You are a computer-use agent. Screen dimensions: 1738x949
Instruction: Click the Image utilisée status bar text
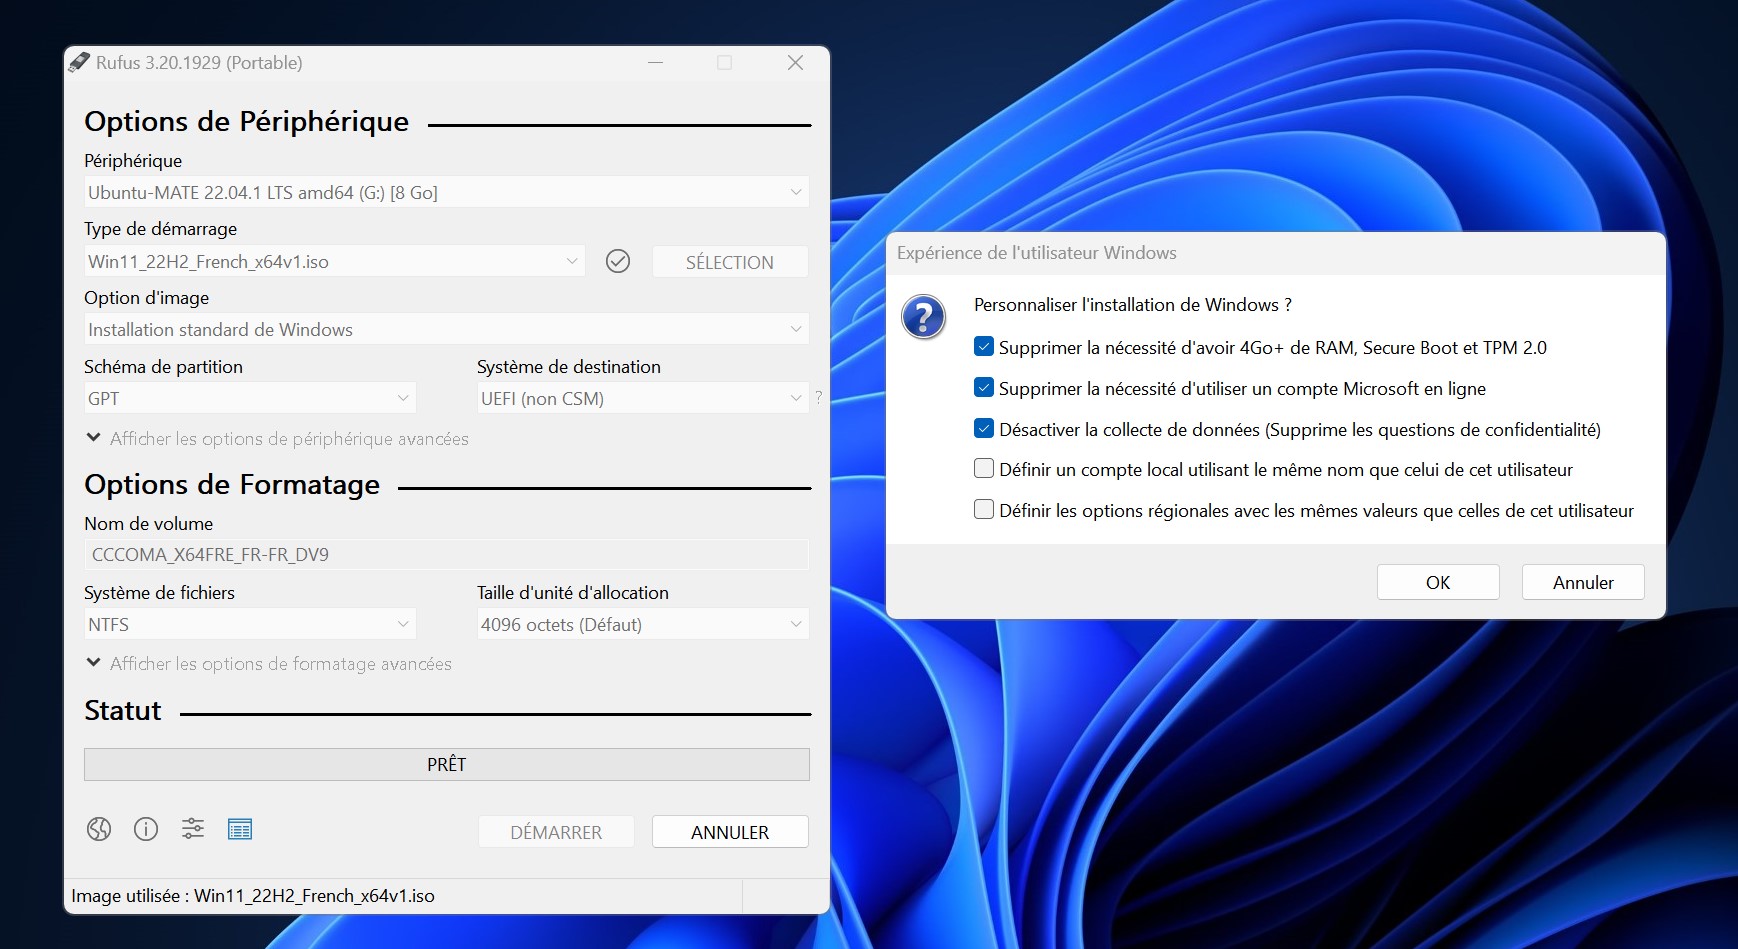pyautogui.click(x=253, y=896)
